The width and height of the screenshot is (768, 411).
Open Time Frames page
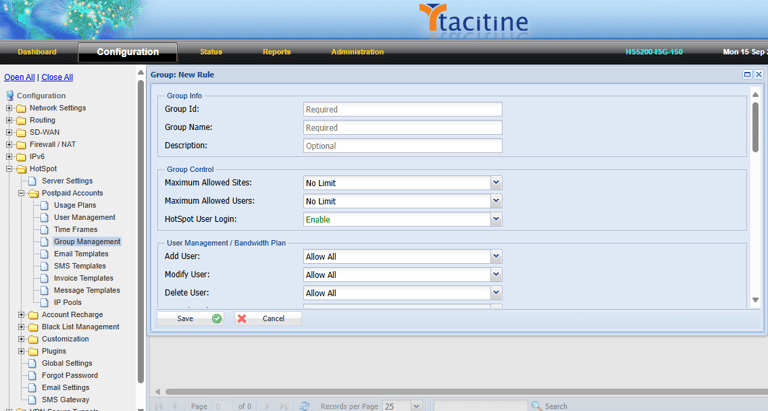pos(75,230)
